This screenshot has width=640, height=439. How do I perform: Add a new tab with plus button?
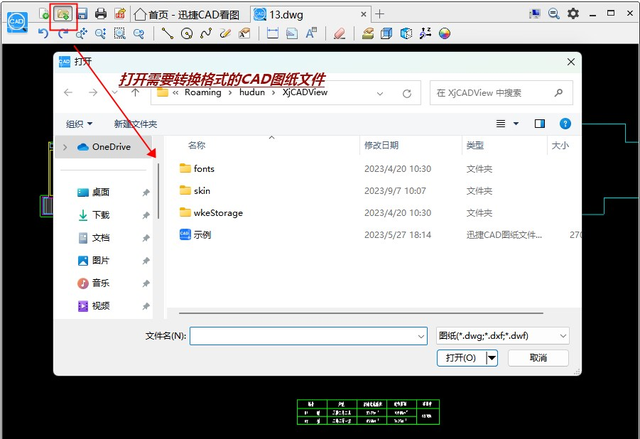[x=380, y=14]
